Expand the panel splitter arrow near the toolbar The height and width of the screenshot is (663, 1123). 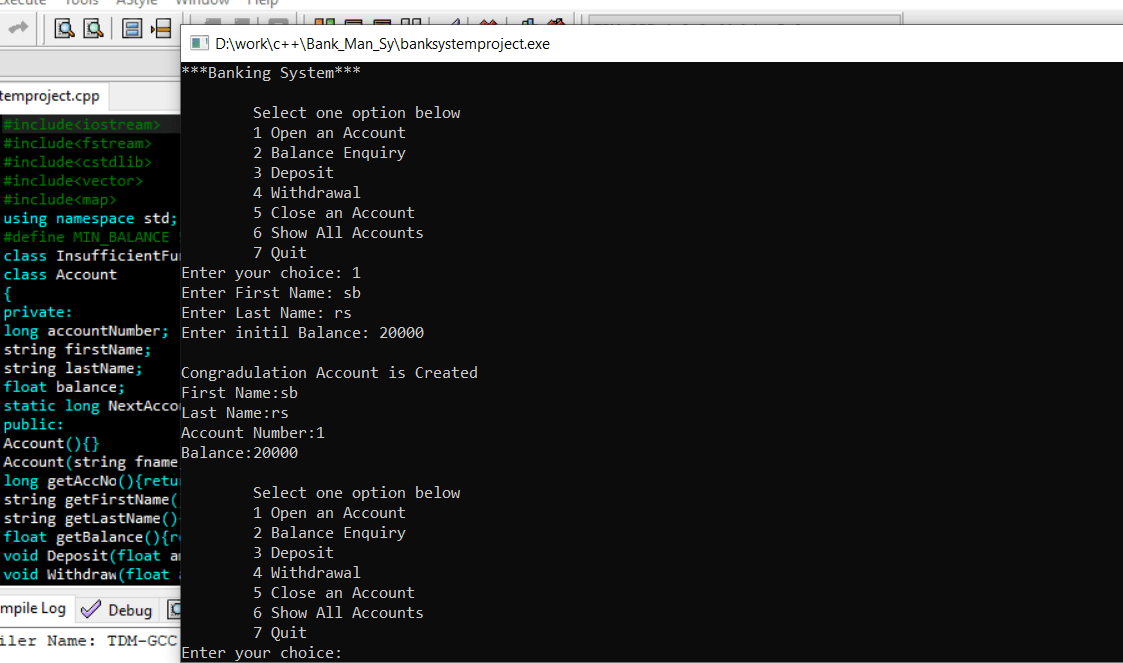click(x=152, y=30)
